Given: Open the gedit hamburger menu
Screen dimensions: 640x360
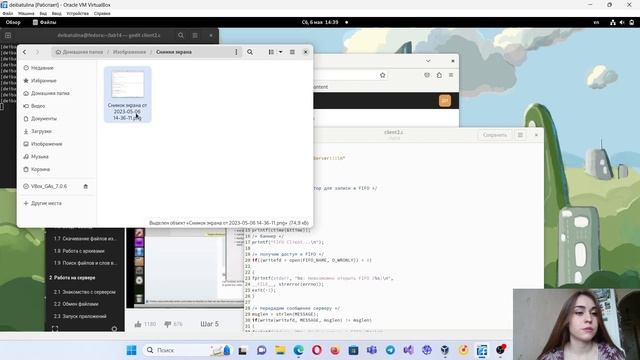Looking at the screenshot, I should 520,135.
